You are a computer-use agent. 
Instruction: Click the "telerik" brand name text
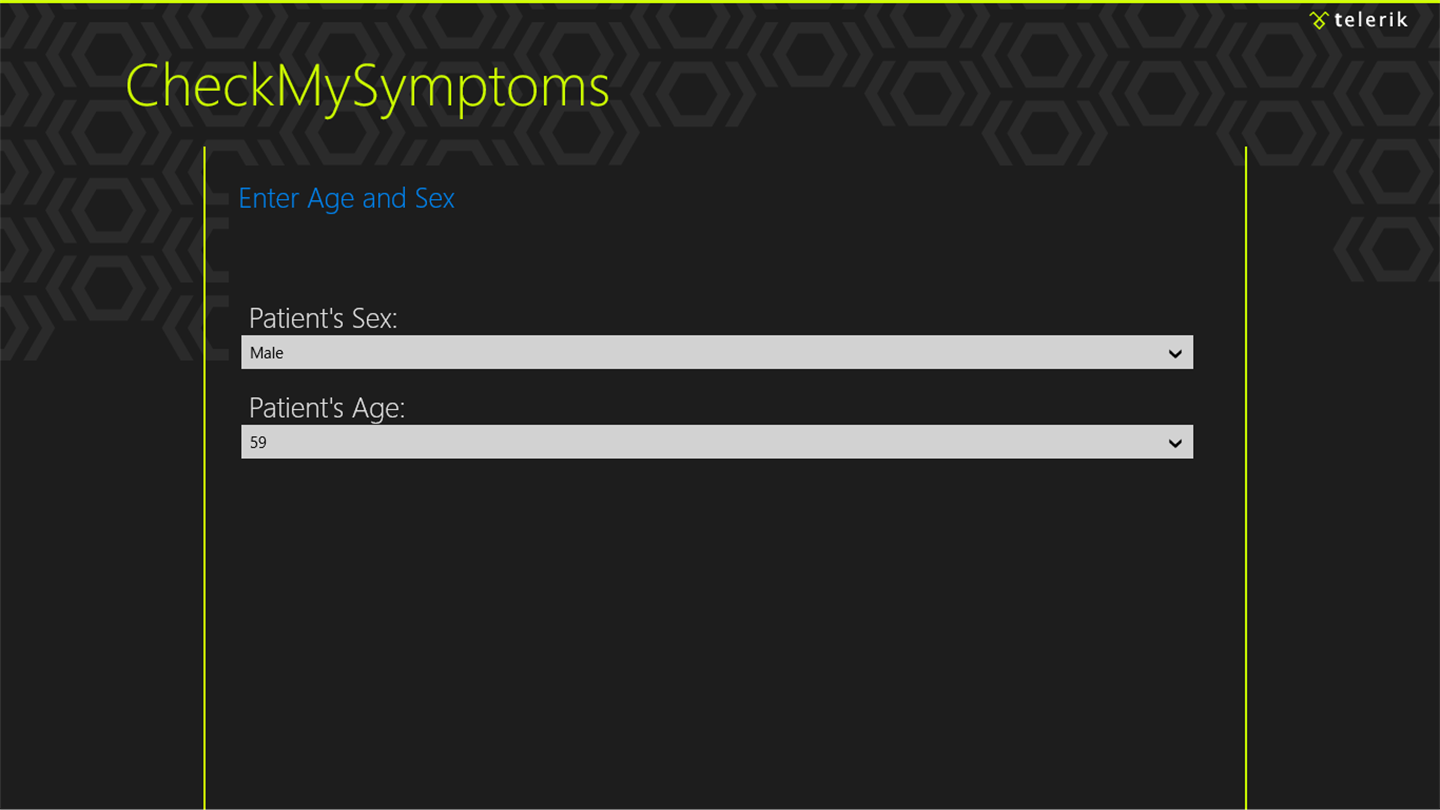[1371, 20]
